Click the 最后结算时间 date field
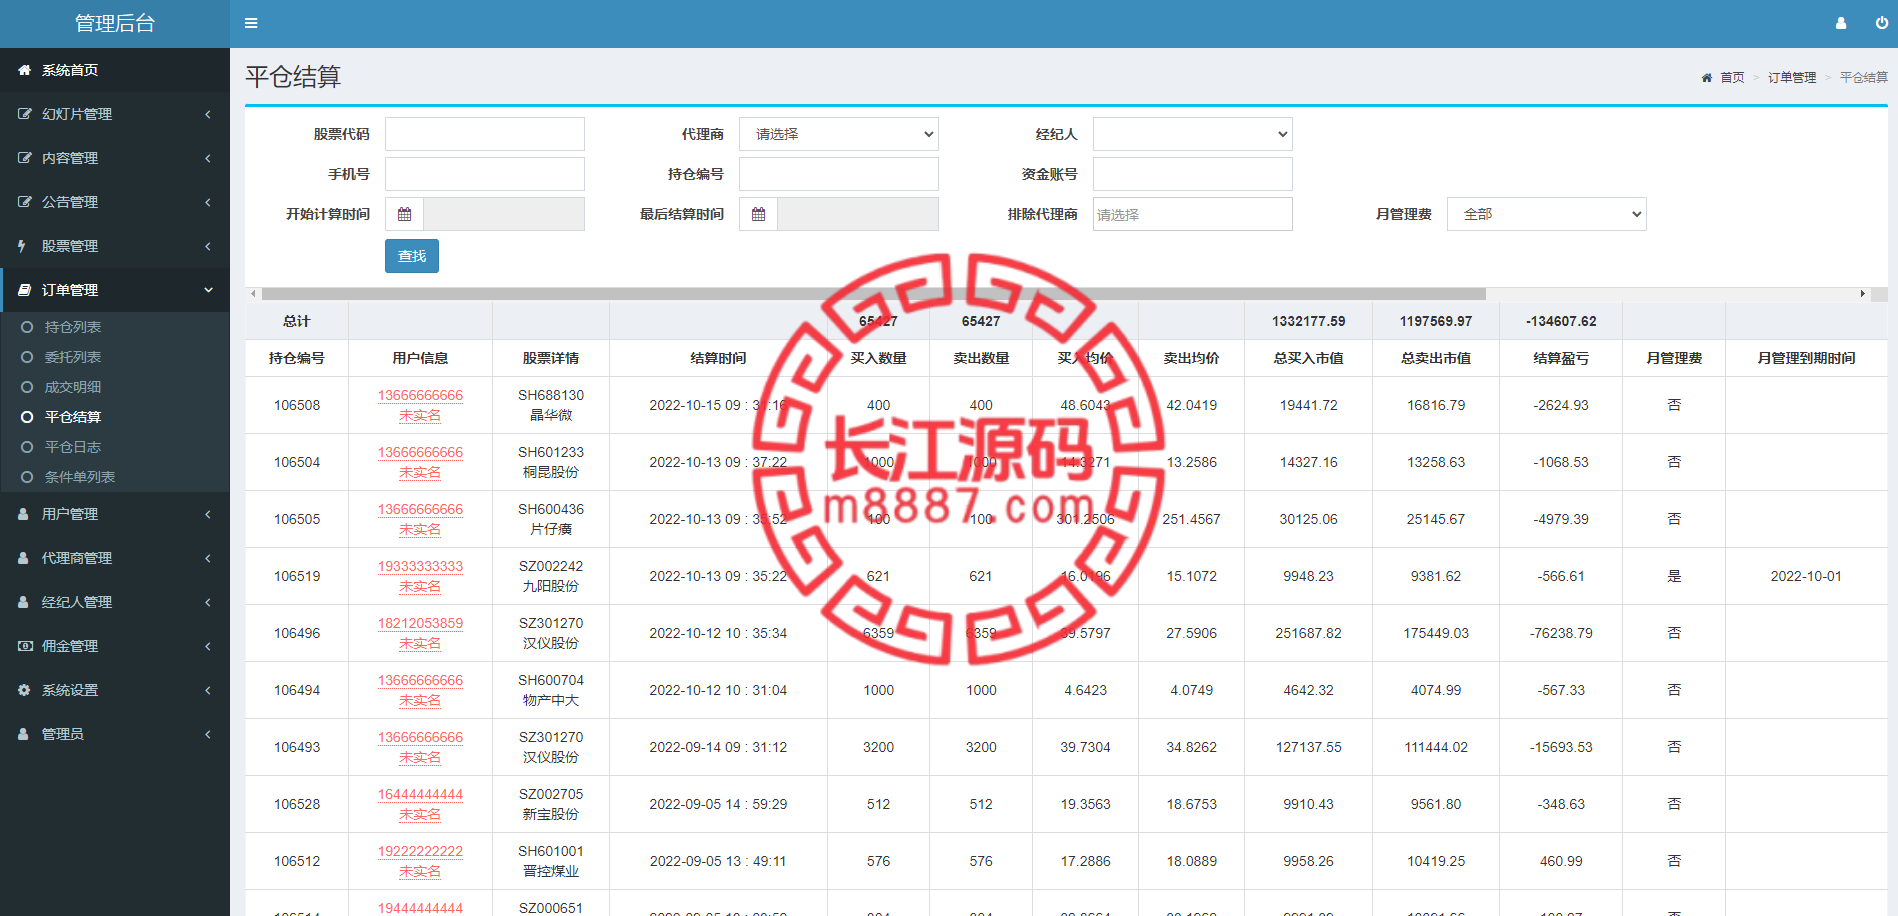This screenshot has height=916, width=1898. click(x=858, y=214)
